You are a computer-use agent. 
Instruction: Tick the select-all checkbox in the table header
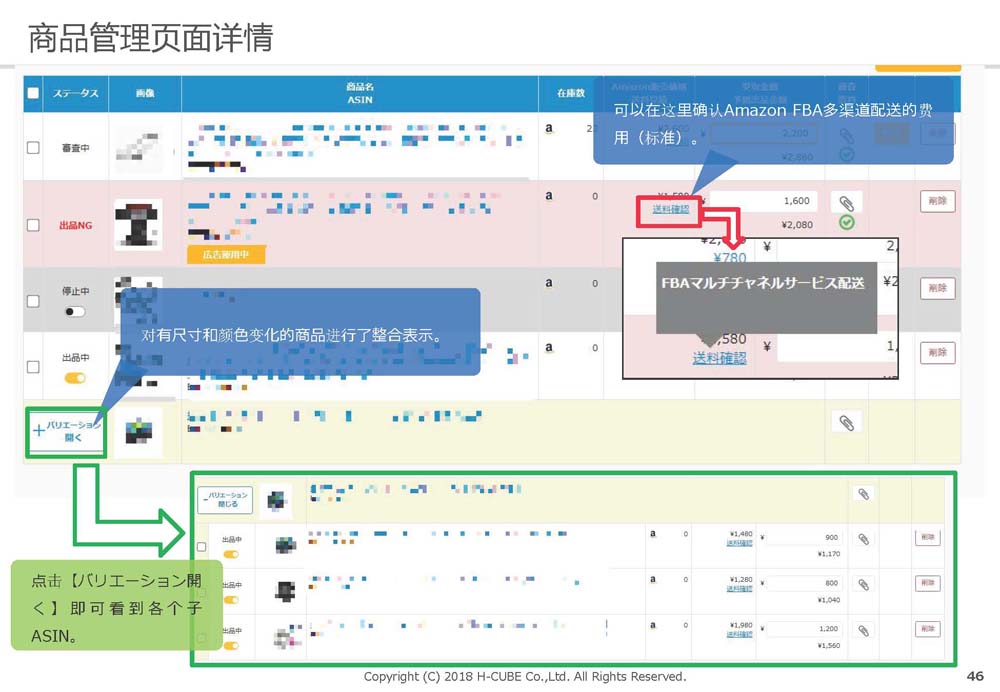(33, 93)
